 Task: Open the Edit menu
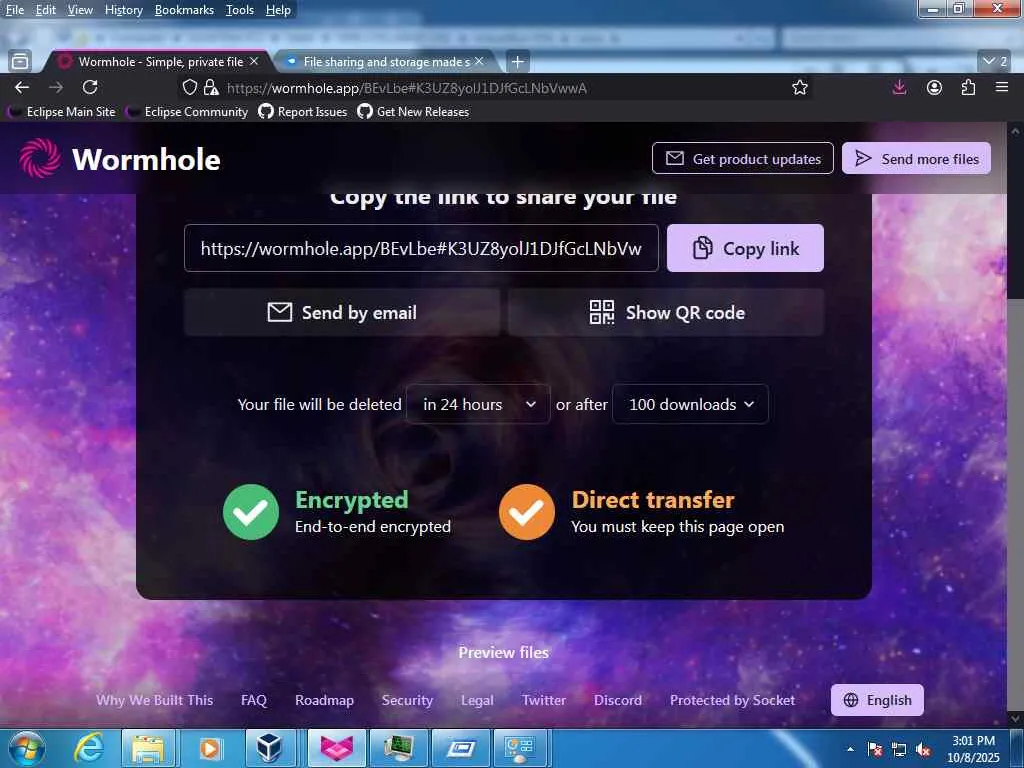click(x=45, y=10)
